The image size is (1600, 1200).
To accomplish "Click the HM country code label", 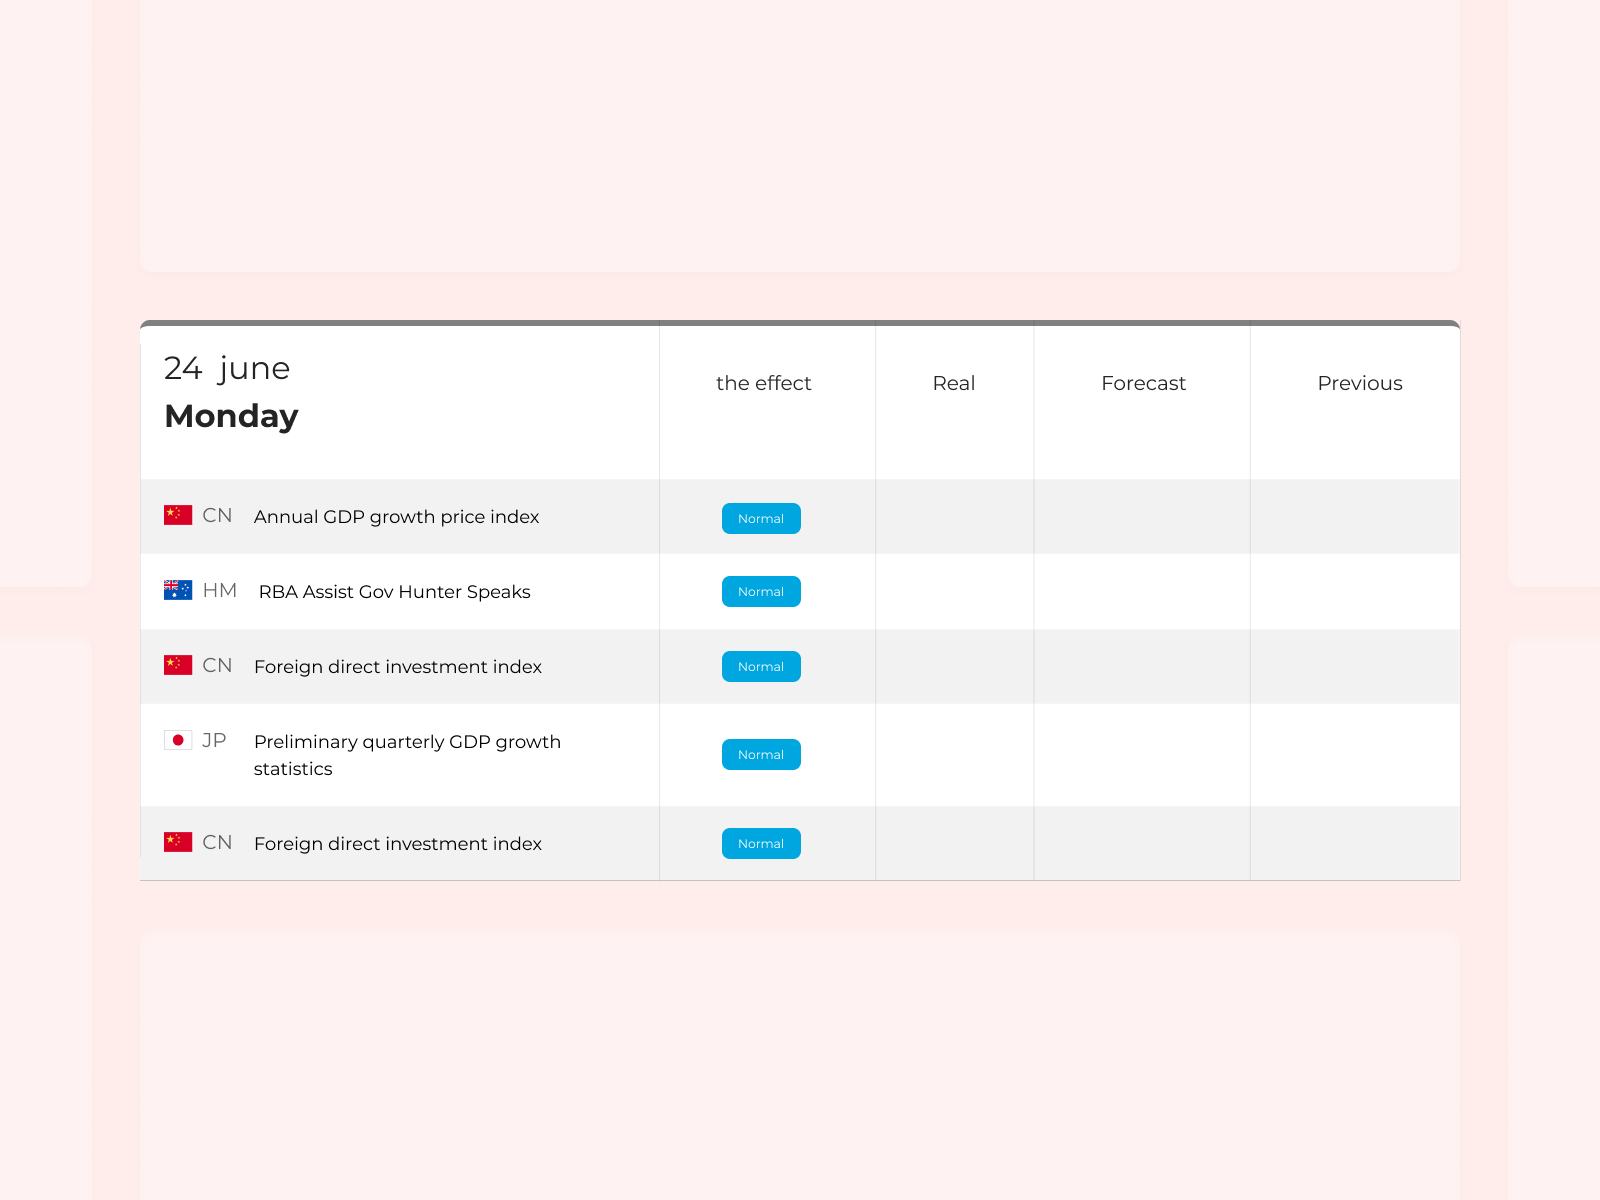I will [219, 590].
